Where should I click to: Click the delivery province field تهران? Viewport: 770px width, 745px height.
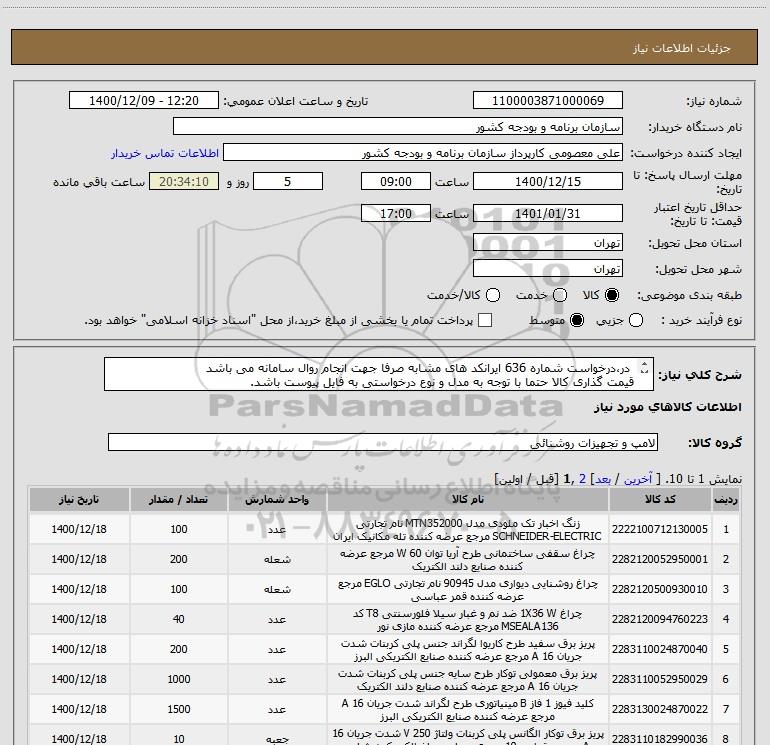coord(548,243)
